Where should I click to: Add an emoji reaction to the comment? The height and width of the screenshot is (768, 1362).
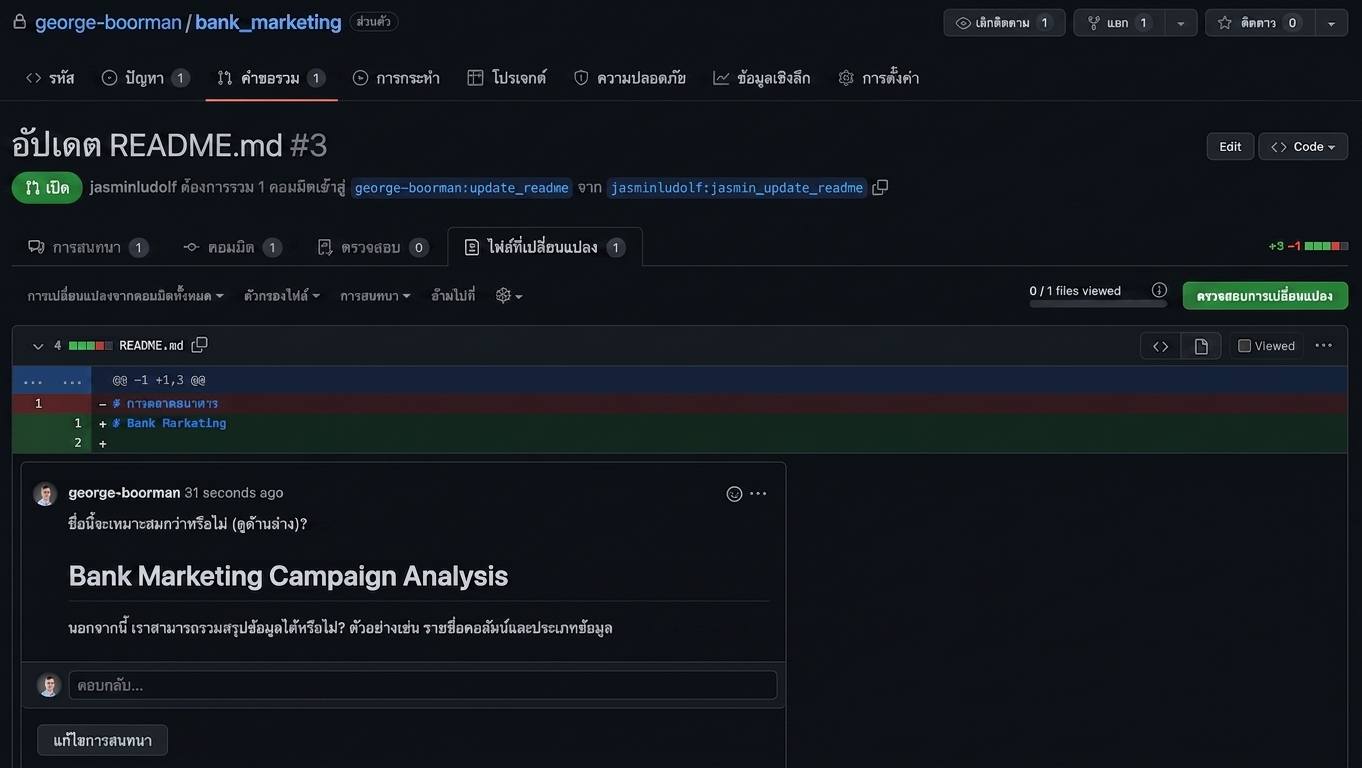pyautogui.click(x=734, y=494)
